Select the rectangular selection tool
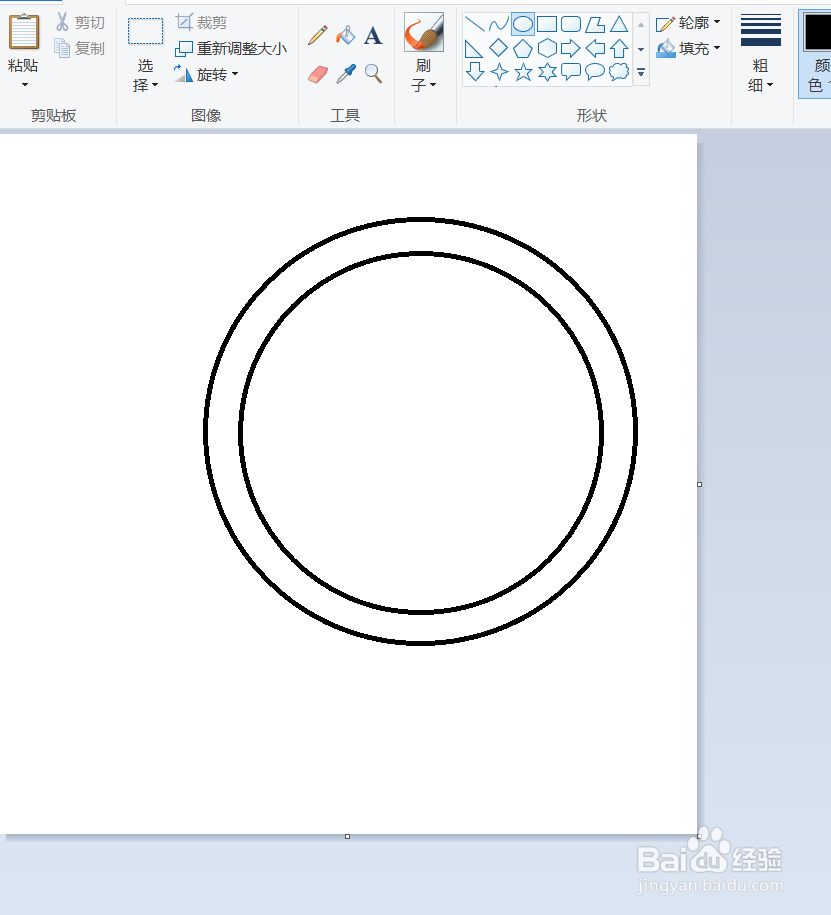 tap(145, 32)
